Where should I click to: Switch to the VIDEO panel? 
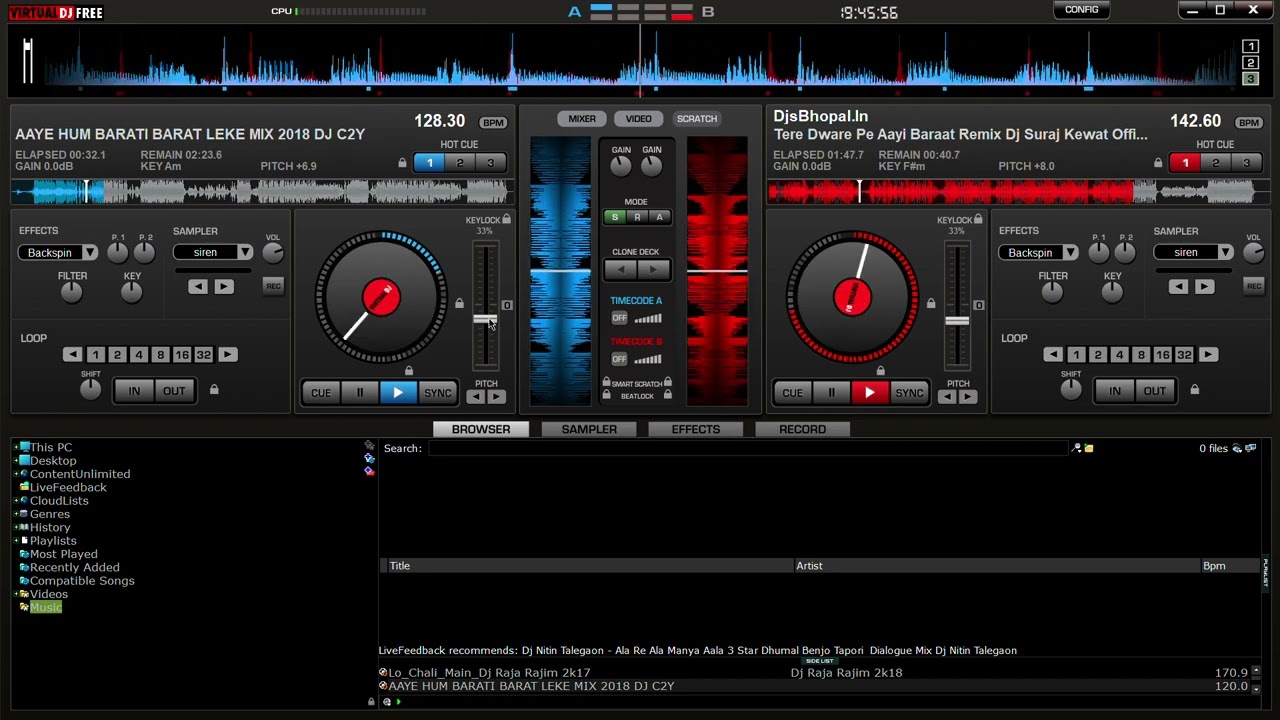(x=639, y=119)
